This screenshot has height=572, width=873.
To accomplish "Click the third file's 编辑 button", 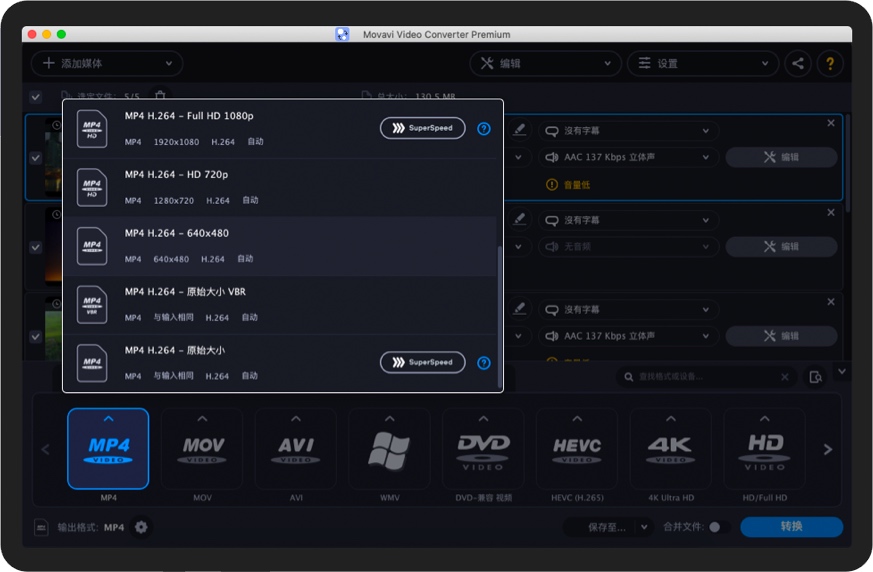I will [781, 336].
